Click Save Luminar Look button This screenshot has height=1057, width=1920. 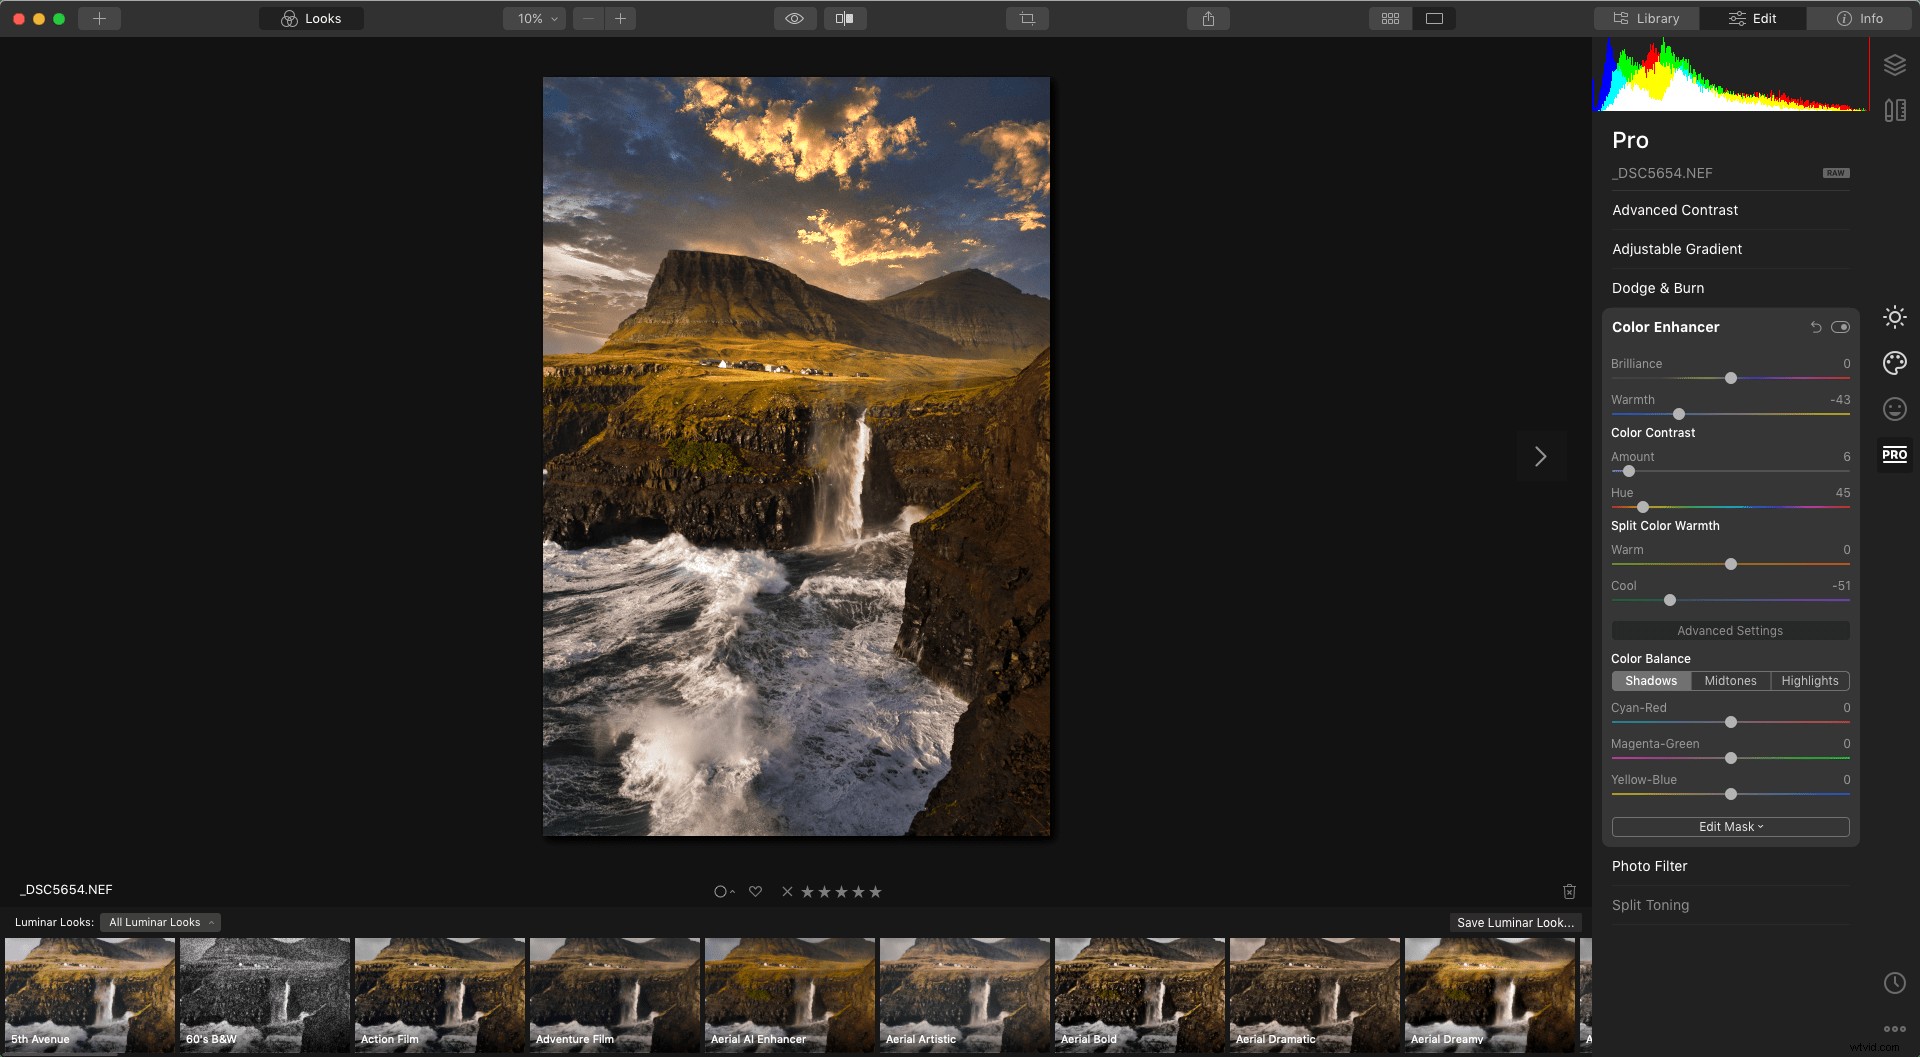[1515, 922]
